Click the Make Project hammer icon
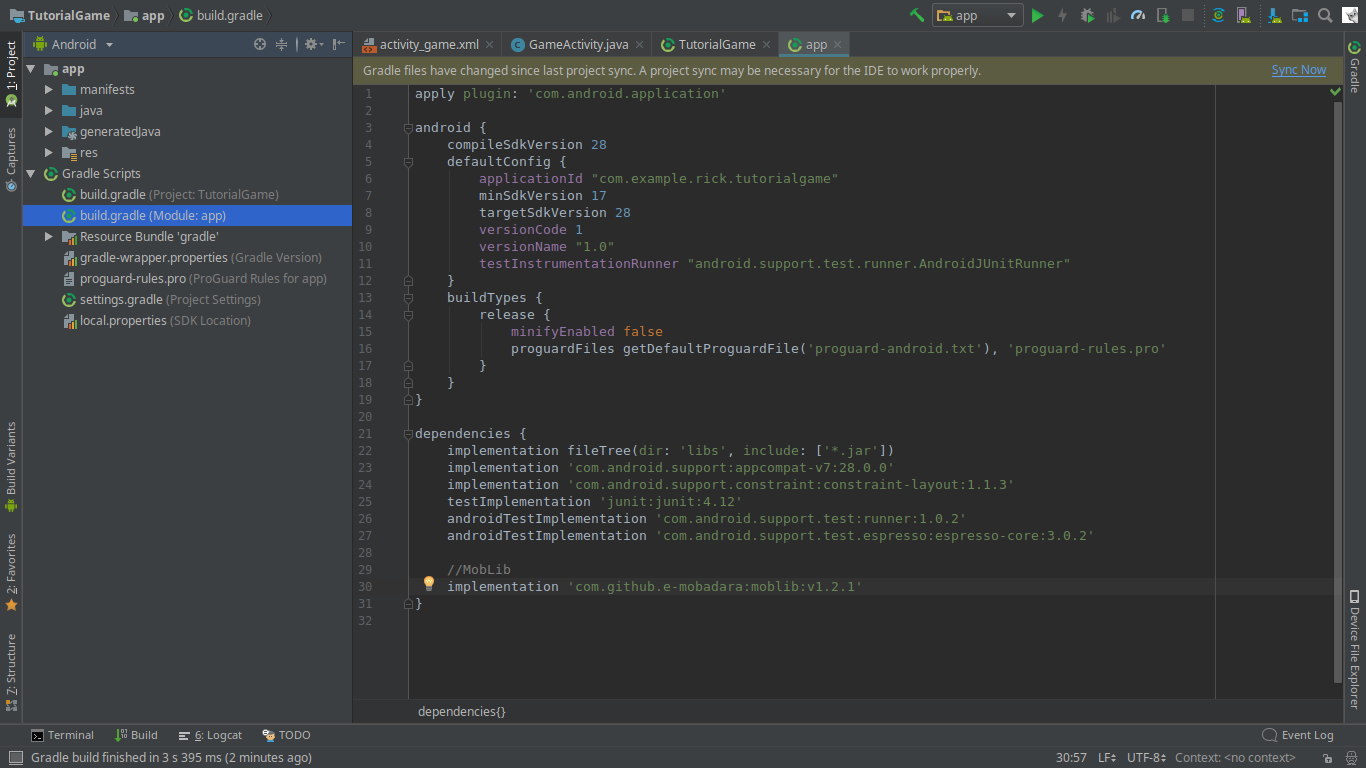Screen dimensions: 1366x768 (x=916, y=15)
